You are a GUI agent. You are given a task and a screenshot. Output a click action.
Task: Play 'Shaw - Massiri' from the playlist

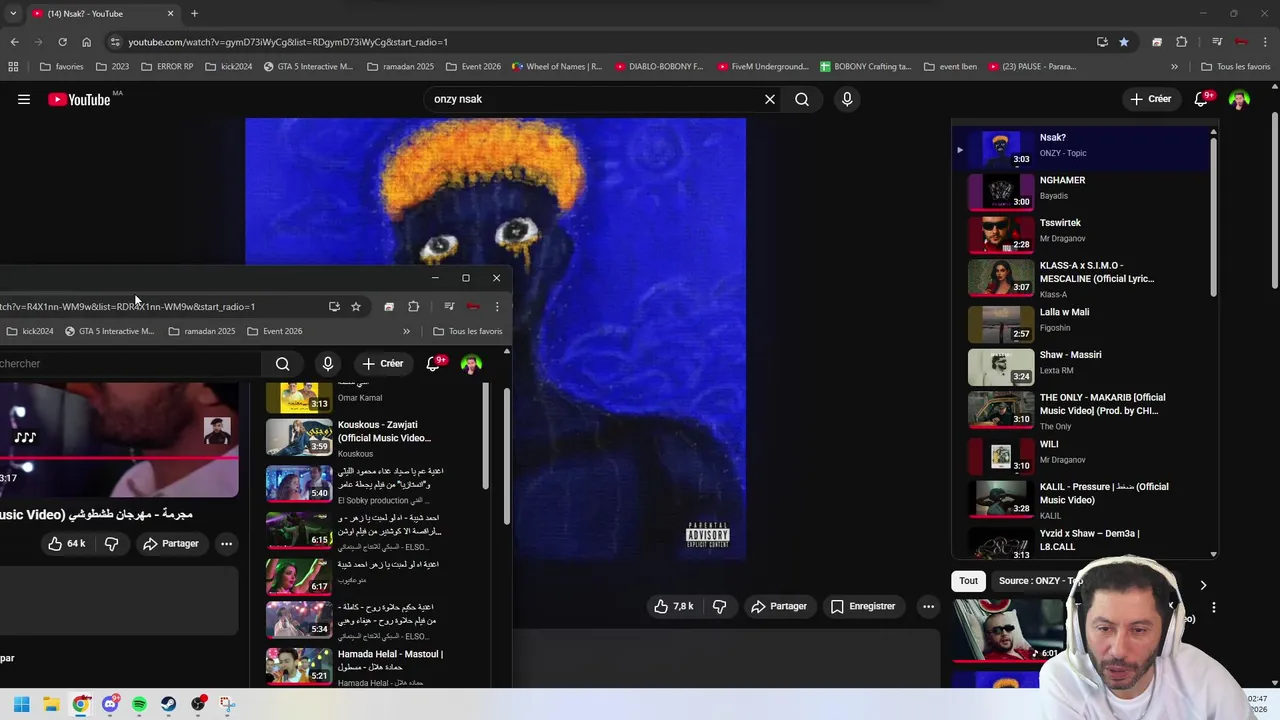click(x=1084, y=366)
